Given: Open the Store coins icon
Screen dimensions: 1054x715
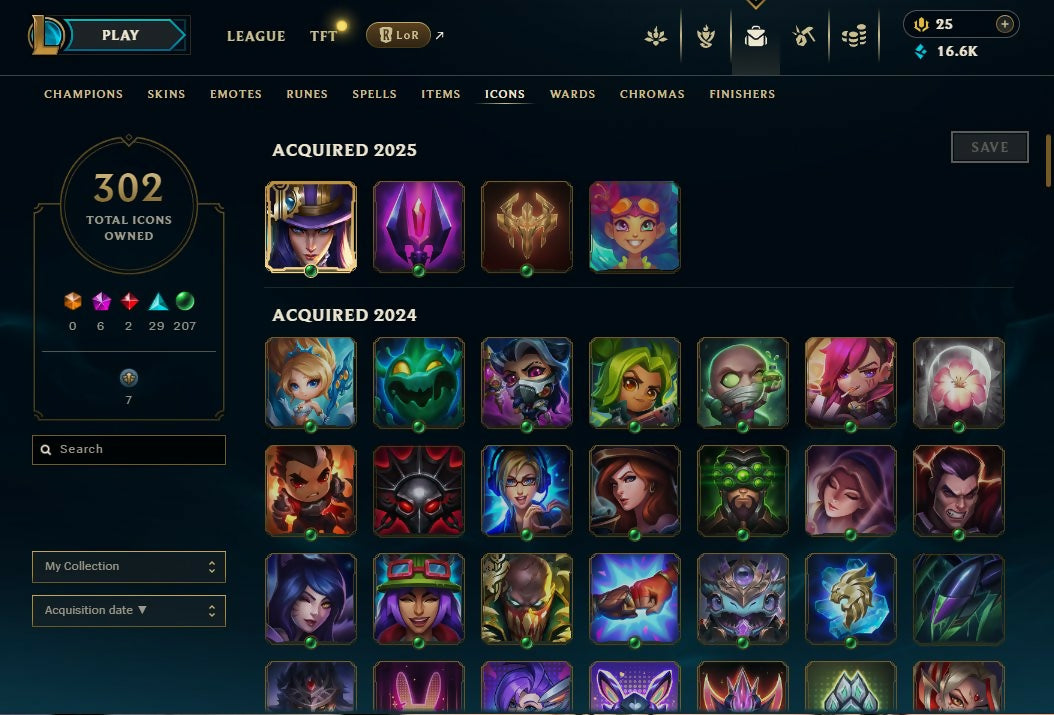Looking at the screenshot, I should (x=854, y=36).
